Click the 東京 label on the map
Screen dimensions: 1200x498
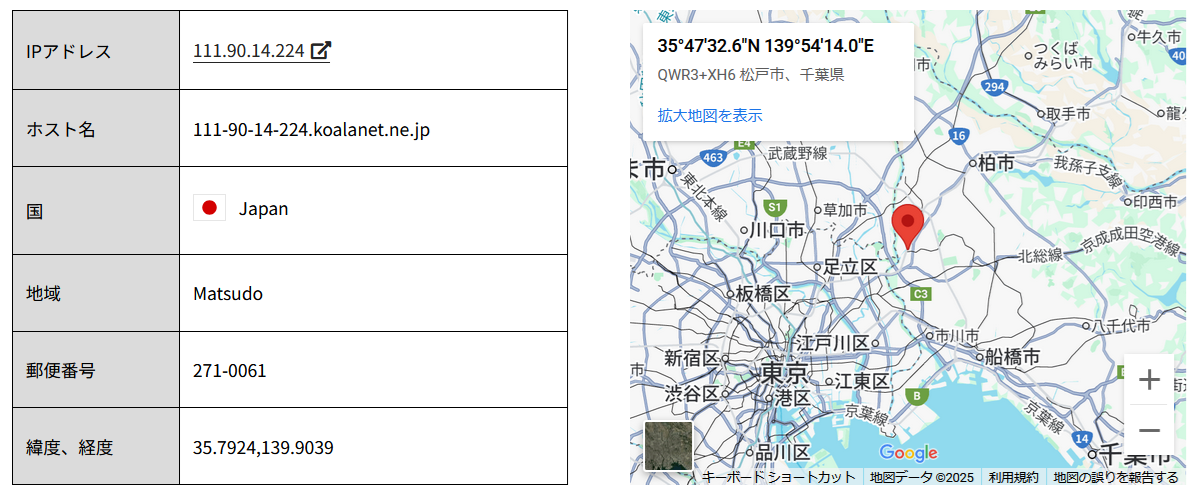click(x=784, y=374)
